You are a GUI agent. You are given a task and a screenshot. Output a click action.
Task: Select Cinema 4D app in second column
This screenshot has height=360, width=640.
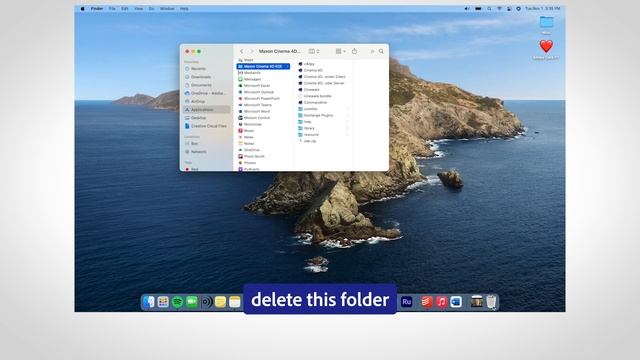(313, 70)
